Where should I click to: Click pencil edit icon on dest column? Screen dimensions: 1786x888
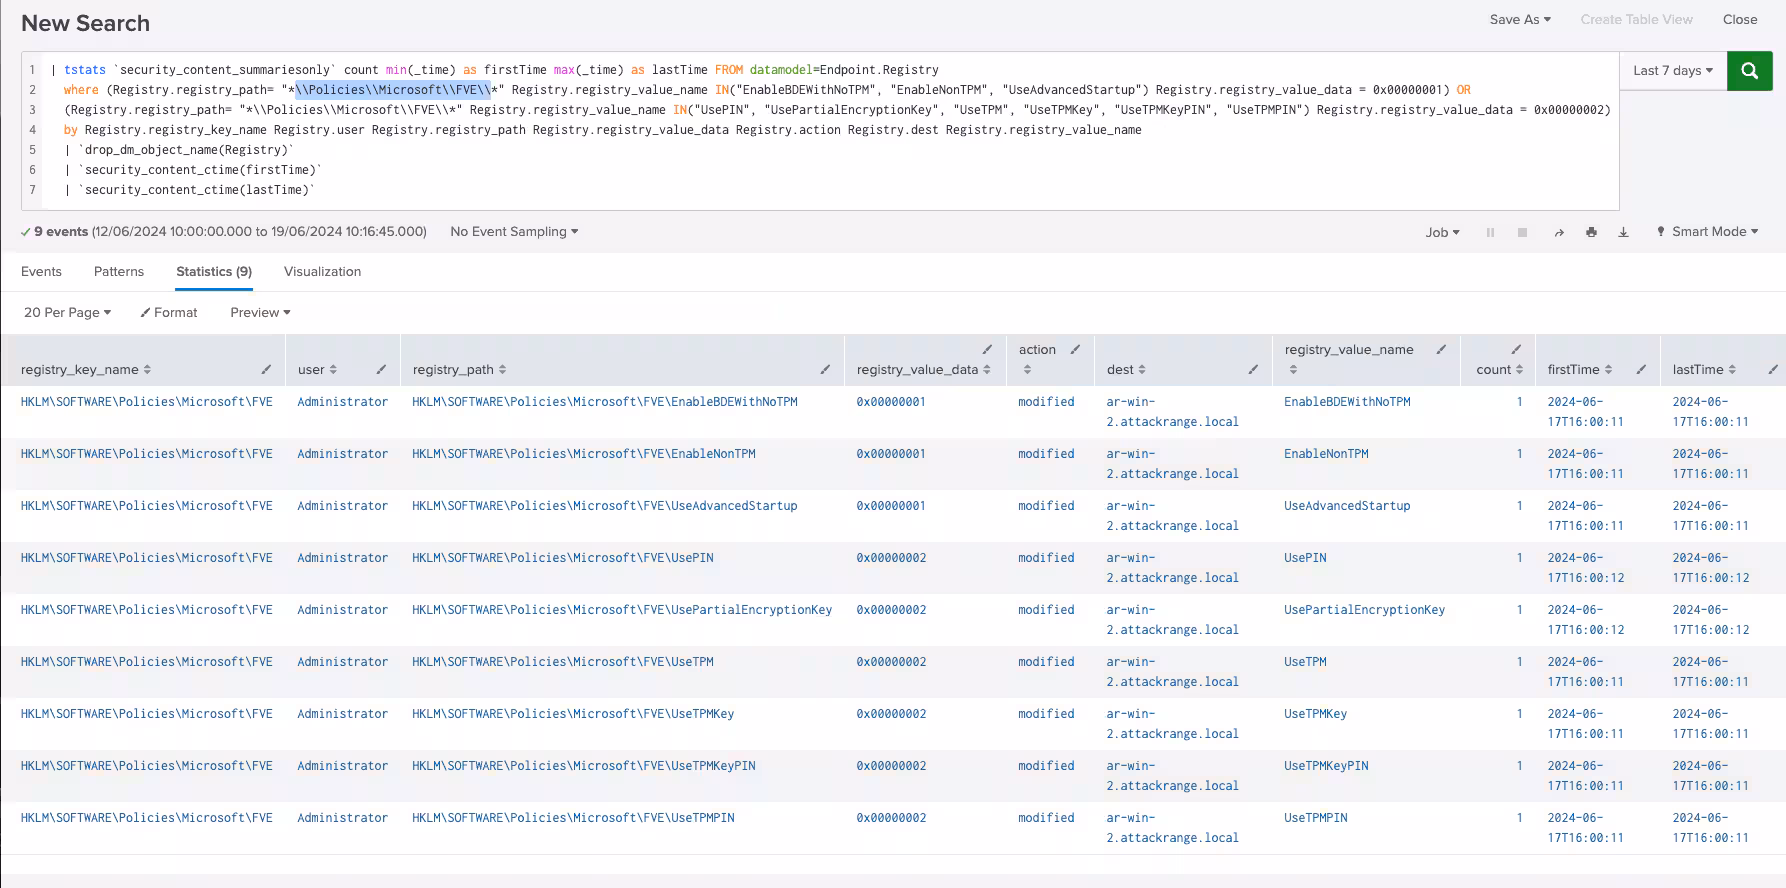click(x=1253, y=370)
